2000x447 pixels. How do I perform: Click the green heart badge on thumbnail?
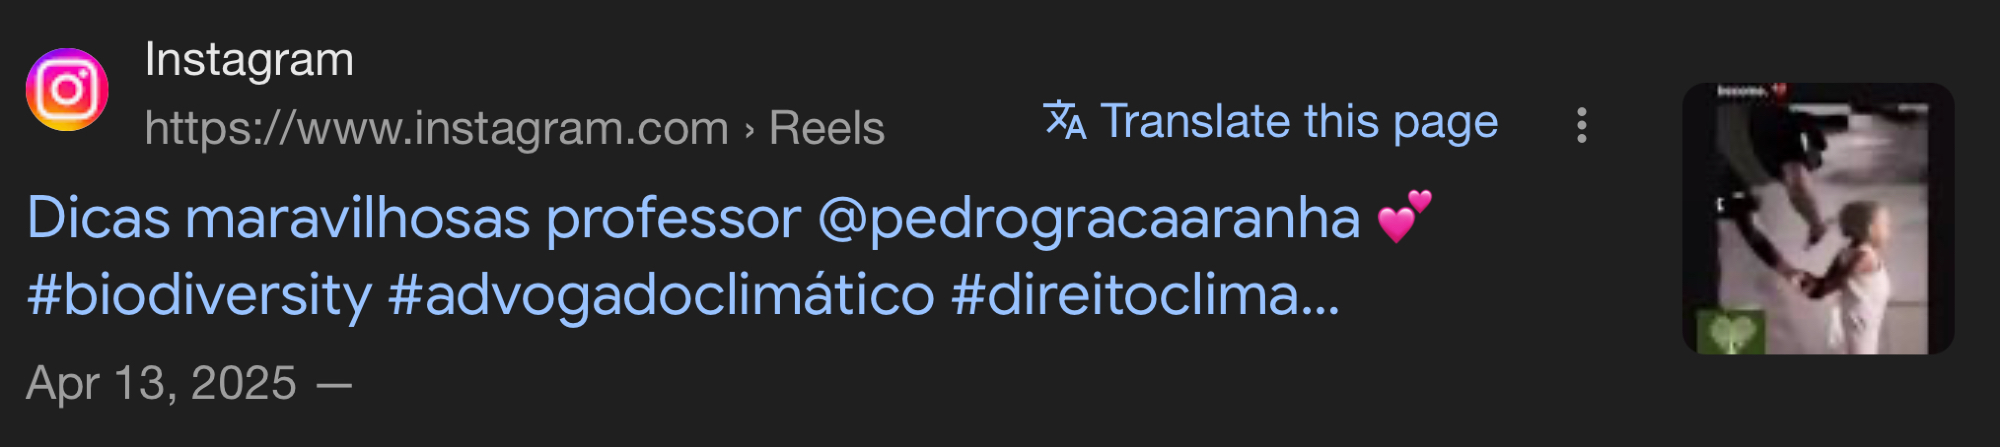click(1731, 331)
